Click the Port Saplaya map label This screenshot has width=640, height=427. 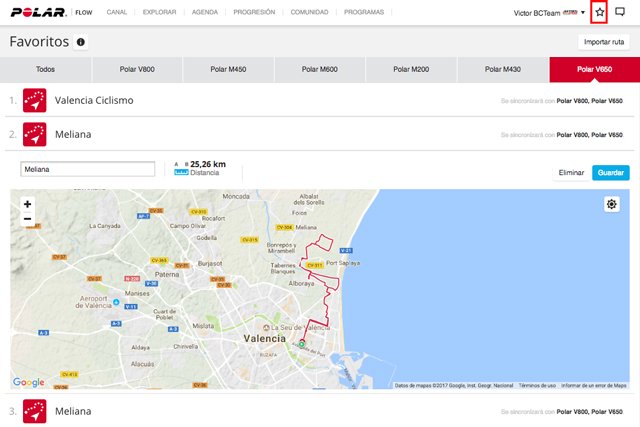[343, 263]
